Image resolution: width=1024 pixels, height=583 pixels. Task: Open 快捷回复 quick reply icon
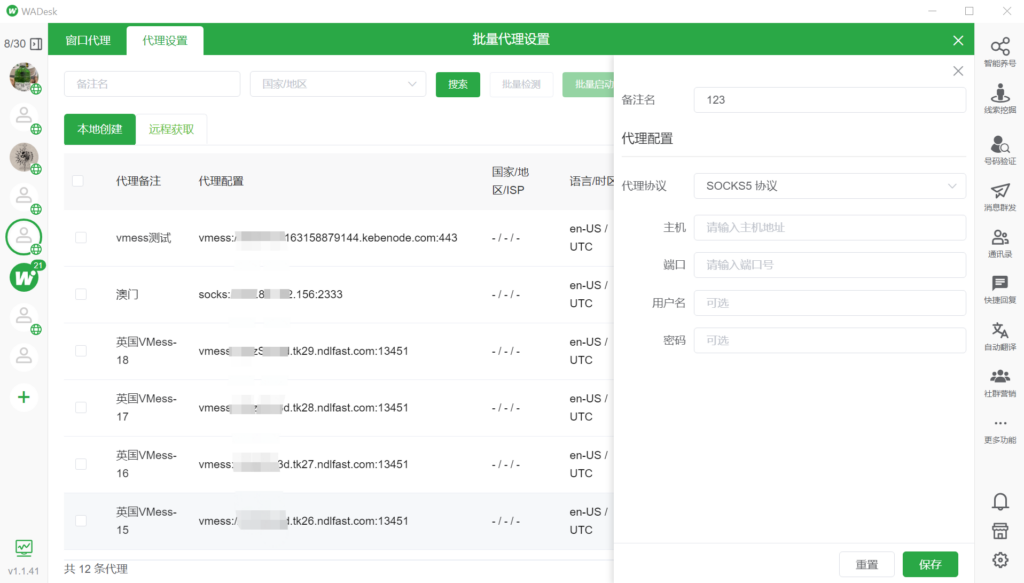999,290
